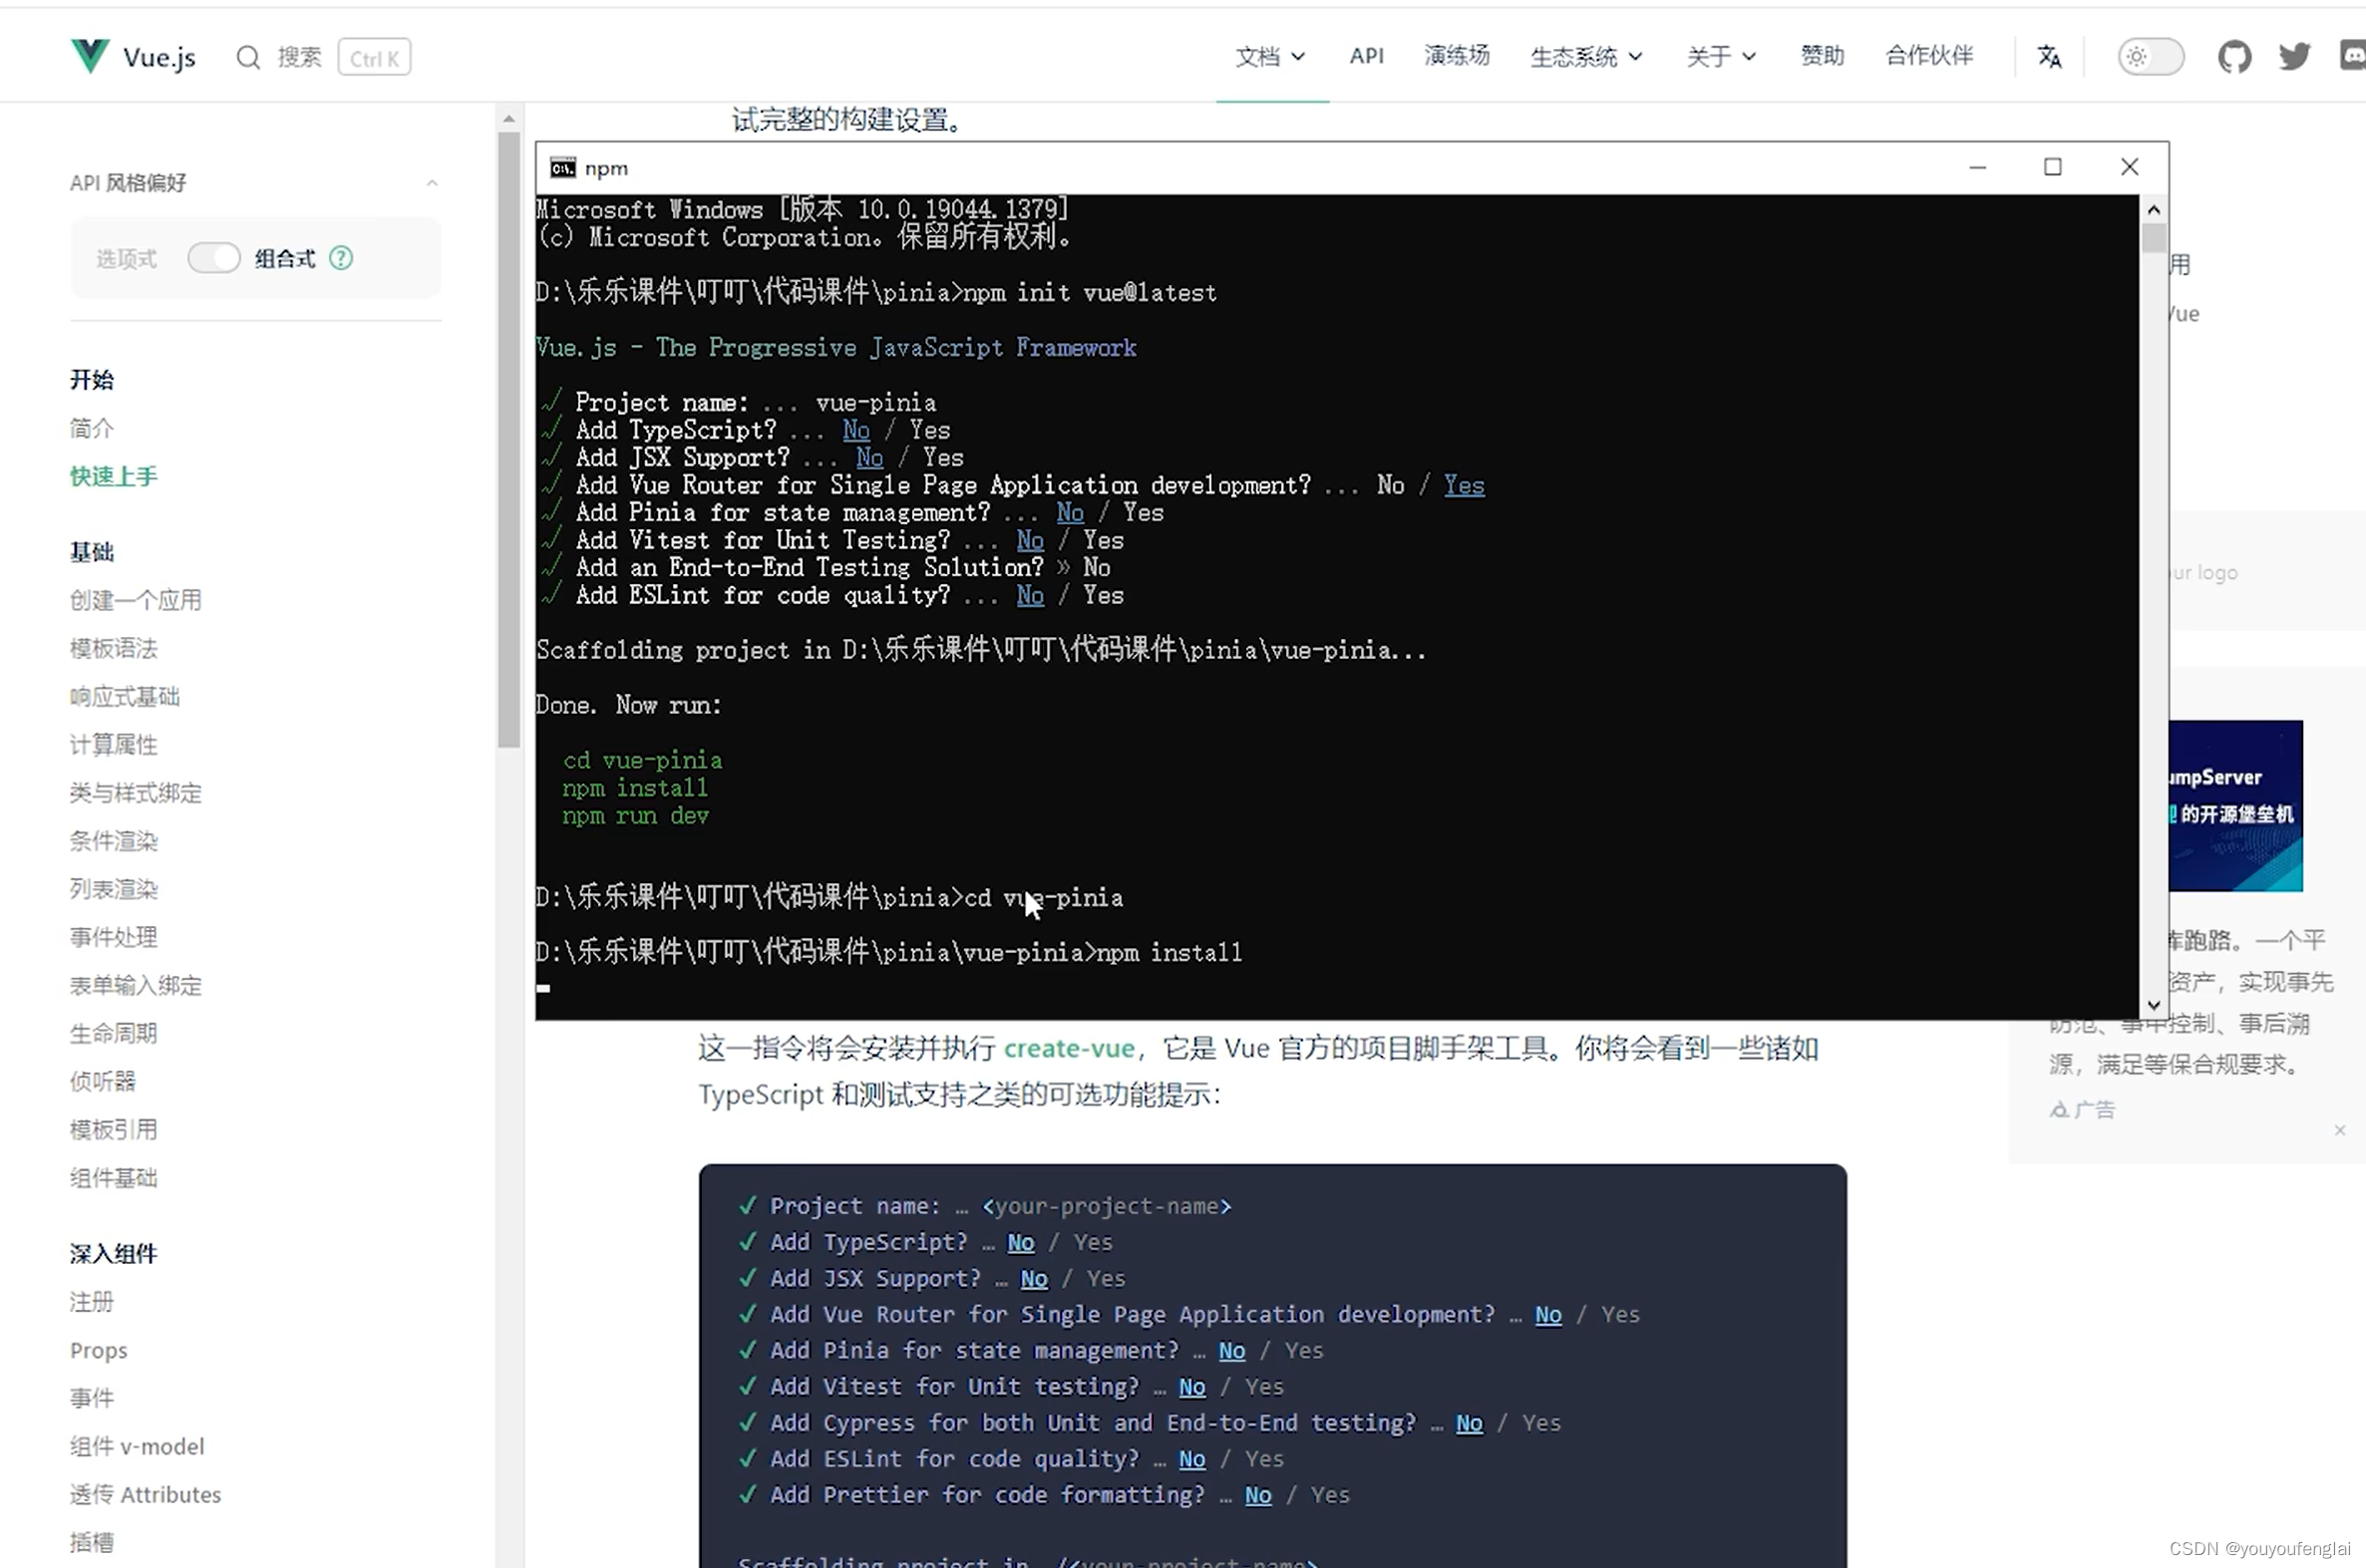Open the 插槽 sidebar link
Viewport: 2366px width, 1568px height.
point(92,1543)
